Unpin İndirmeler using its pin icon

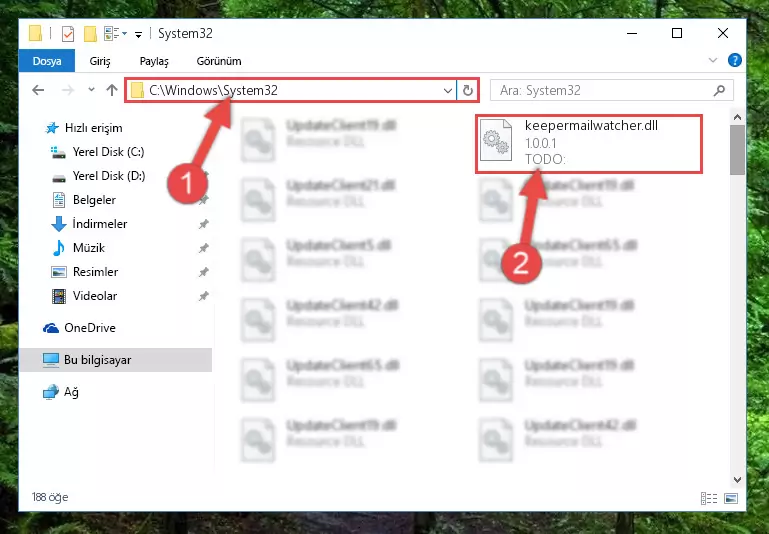tap(204, 224)
